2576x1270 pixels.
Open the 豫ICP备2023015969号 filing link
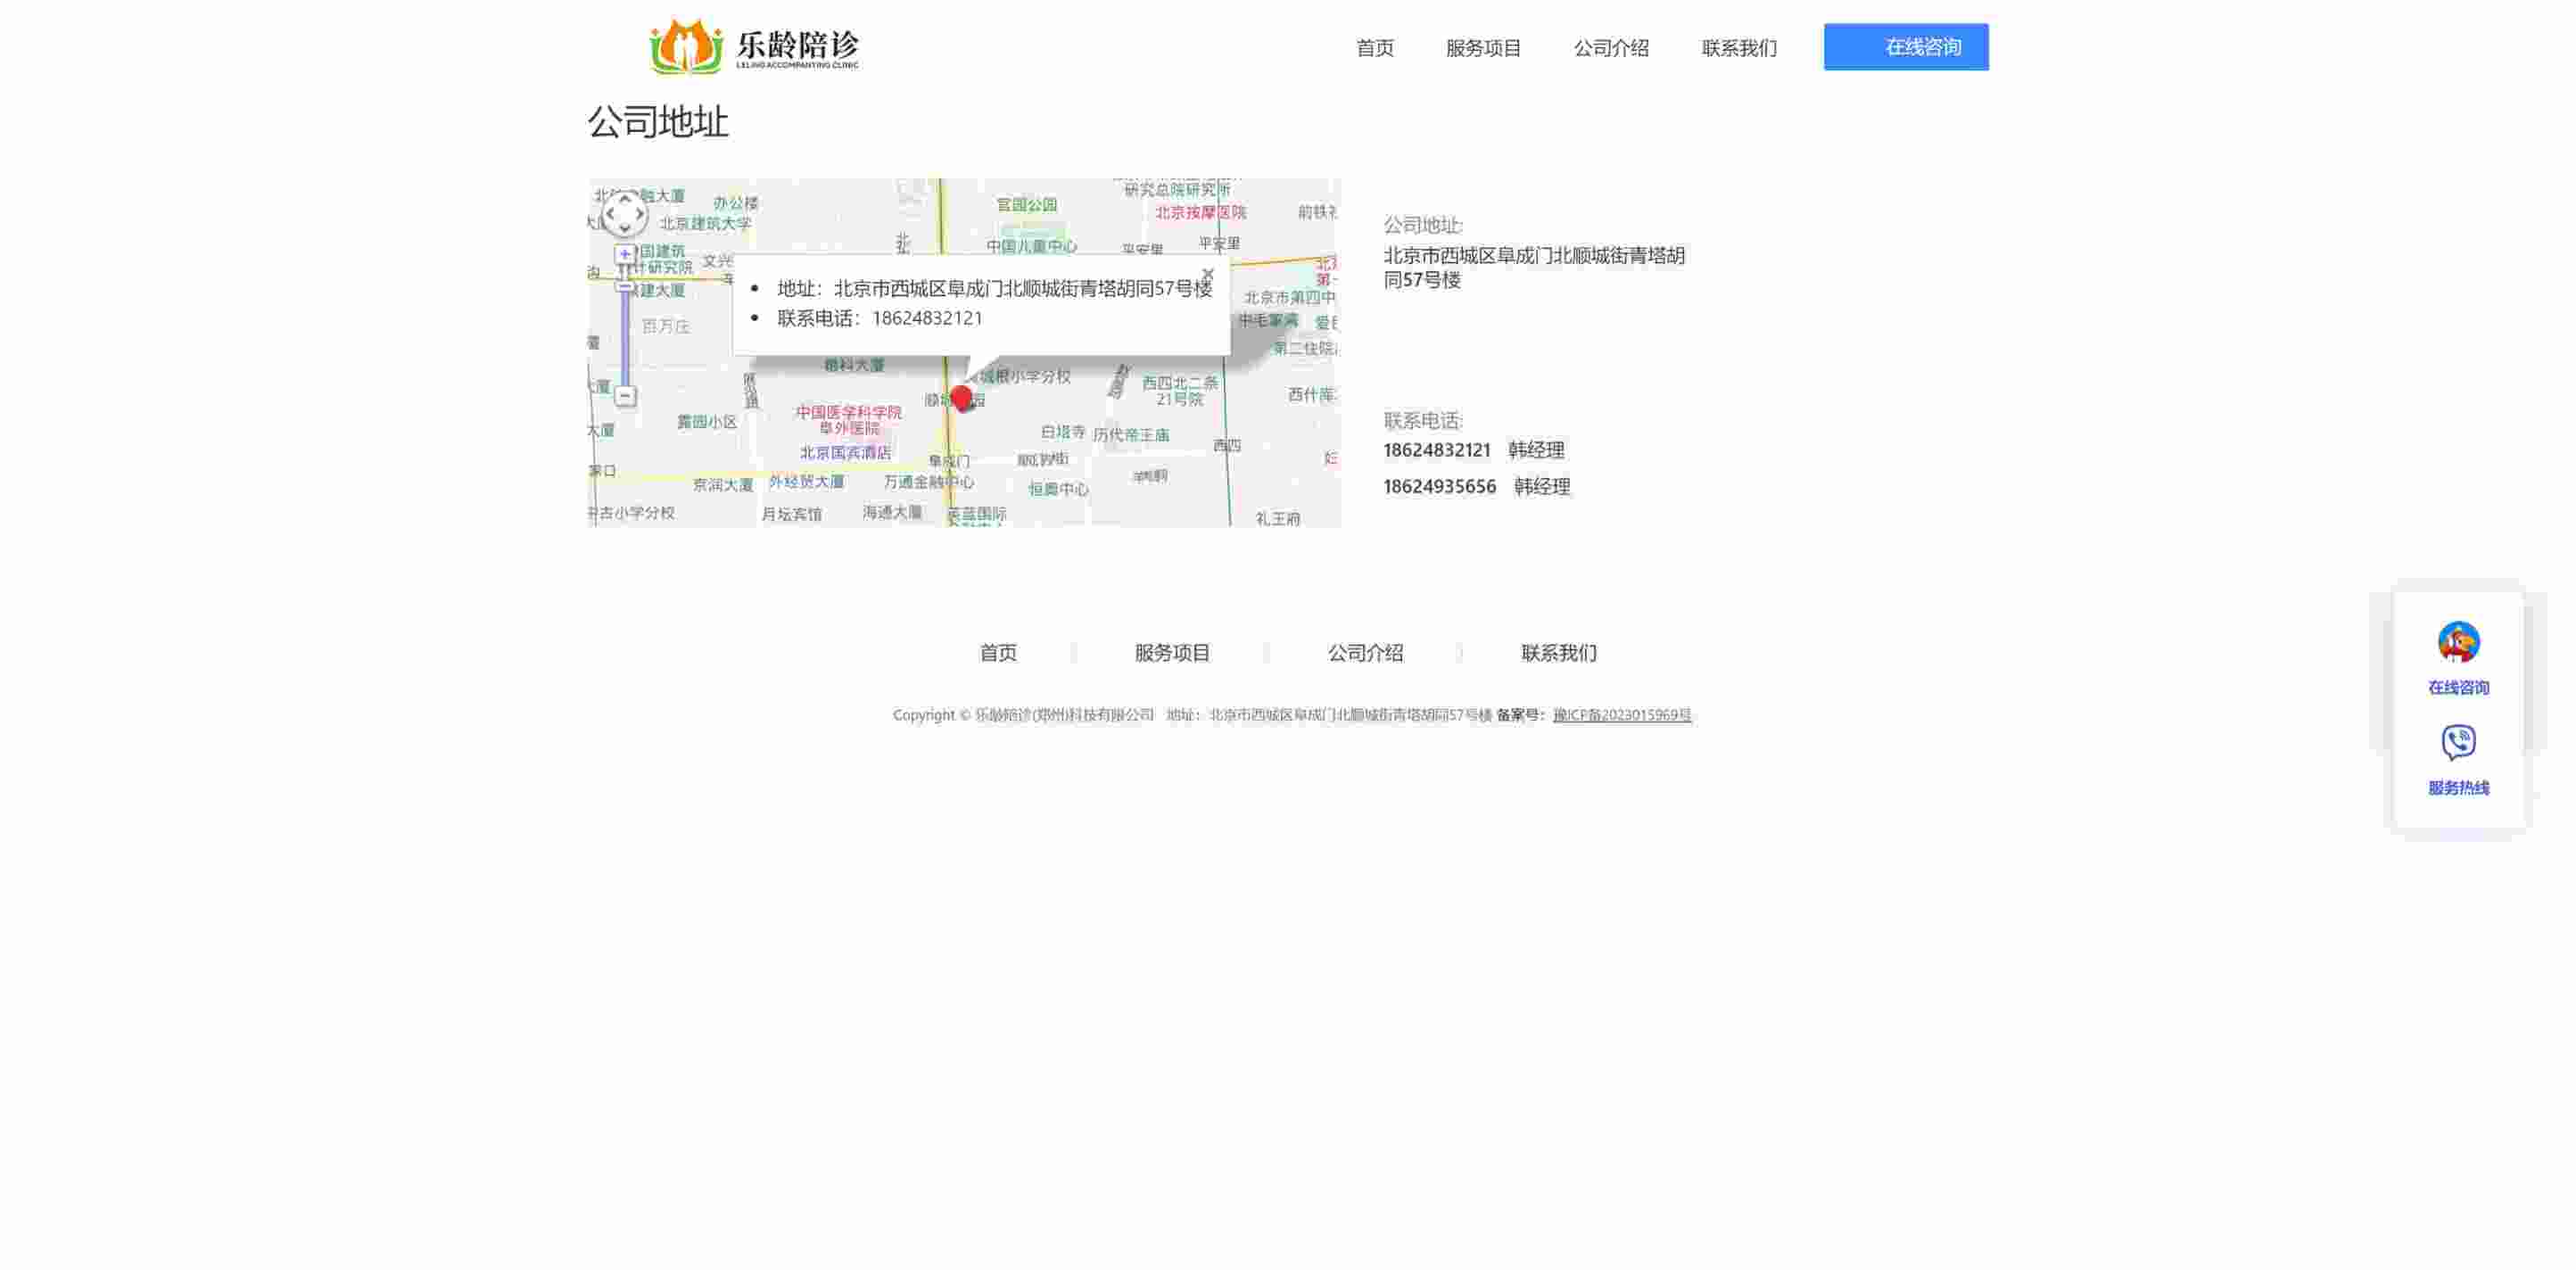click(1622, 715)
